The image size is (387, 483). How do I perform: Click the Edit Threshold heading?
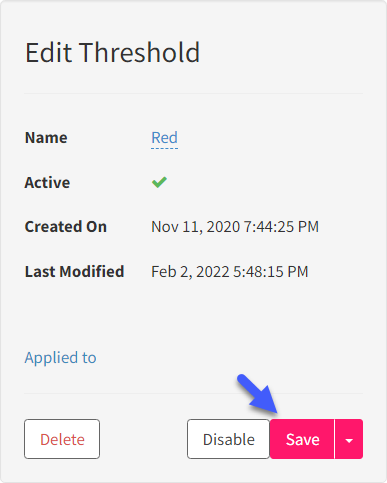point(113,52)
